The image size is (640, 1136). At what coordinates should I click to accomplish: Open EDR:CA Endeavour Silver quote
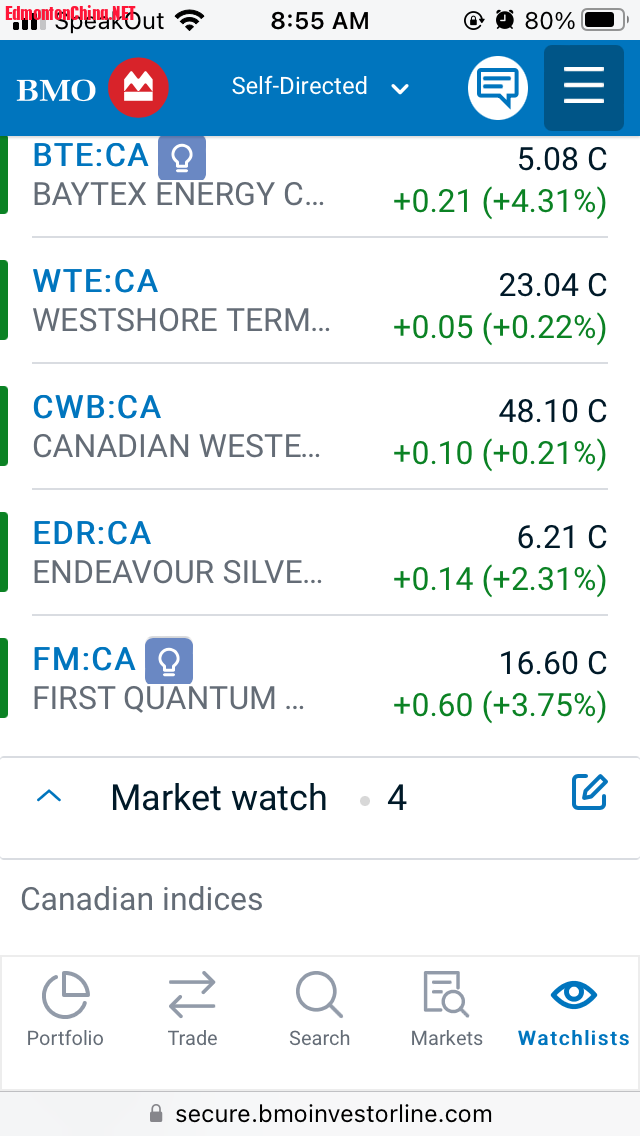pyautogui.click(x=320, y=553)
